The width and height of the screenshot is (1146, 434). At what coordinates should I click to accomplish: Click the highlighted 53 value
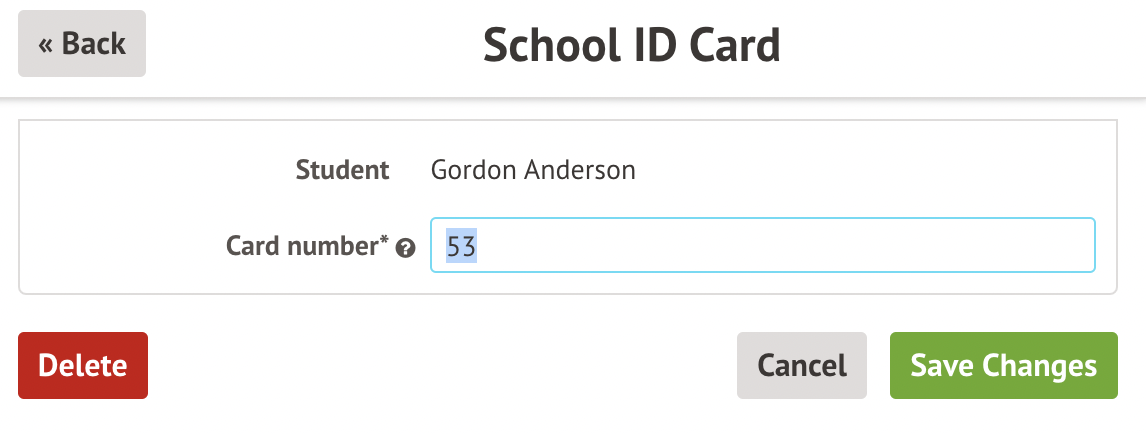point(461,246)
